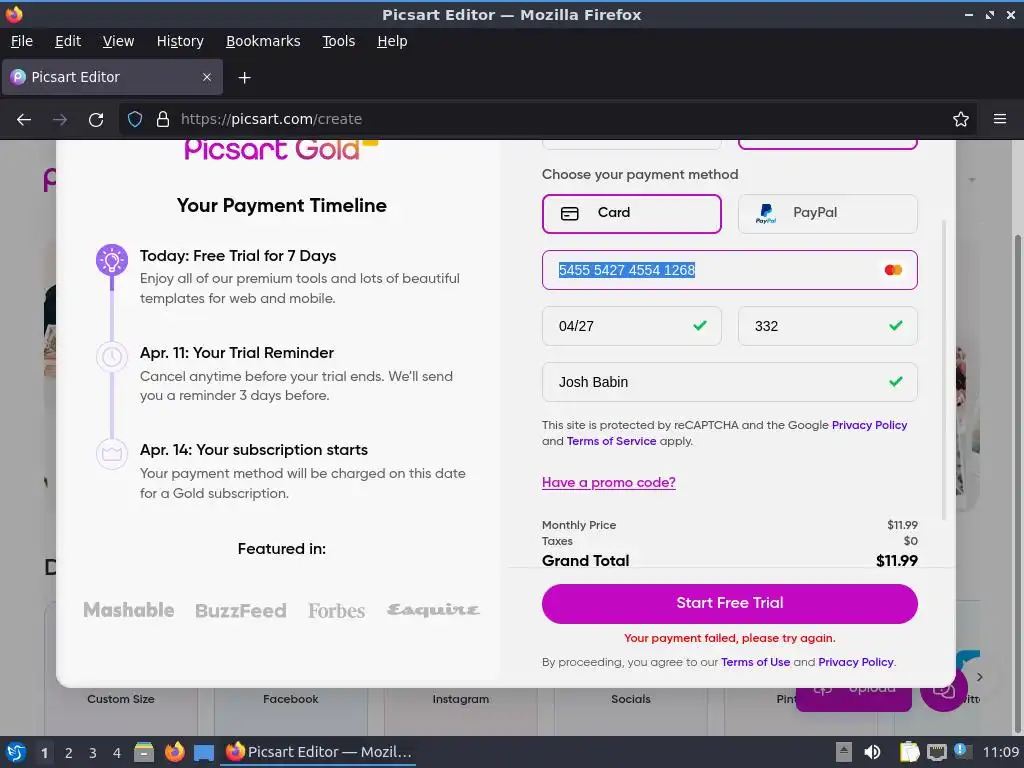The image size is (1024, 768).
Task: Click the payment failed error message
Action: 729,638
